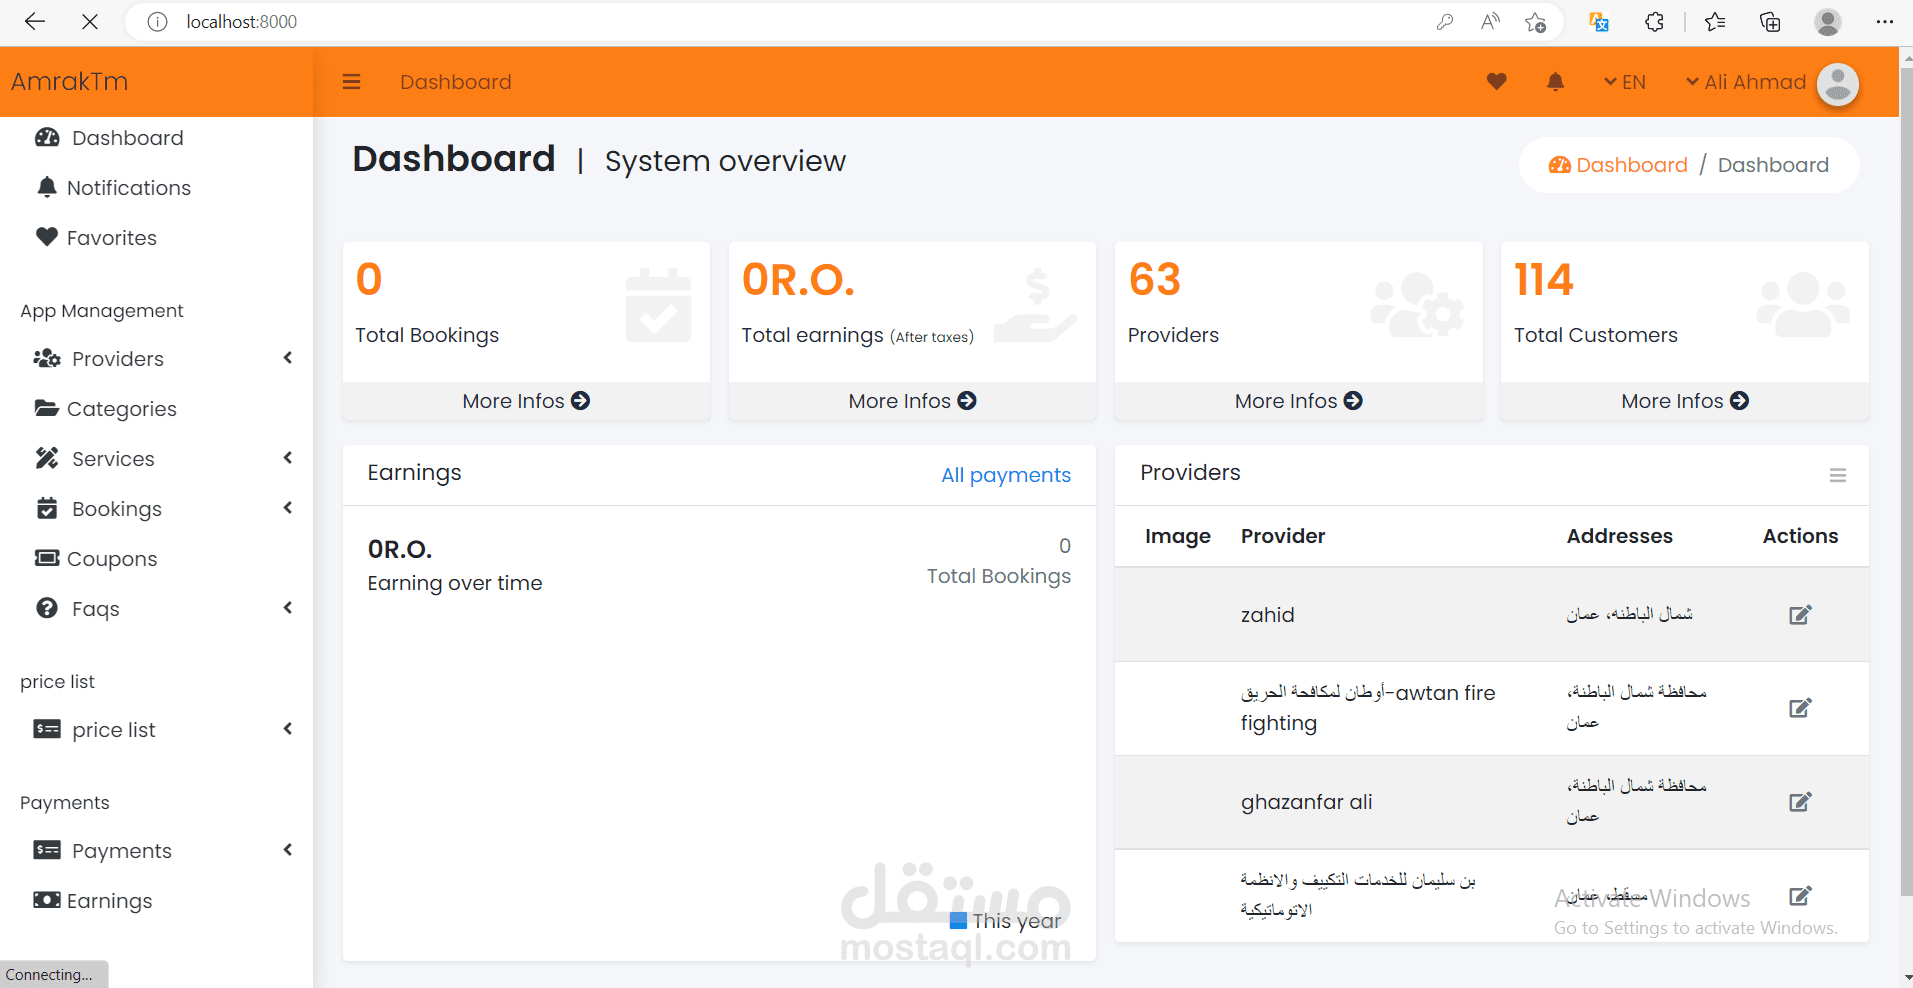Toggle This year legend in Earnings chart
The height and width of the screenshot is (988, 1913).
pyautogui.click(x=1006, y=921)
